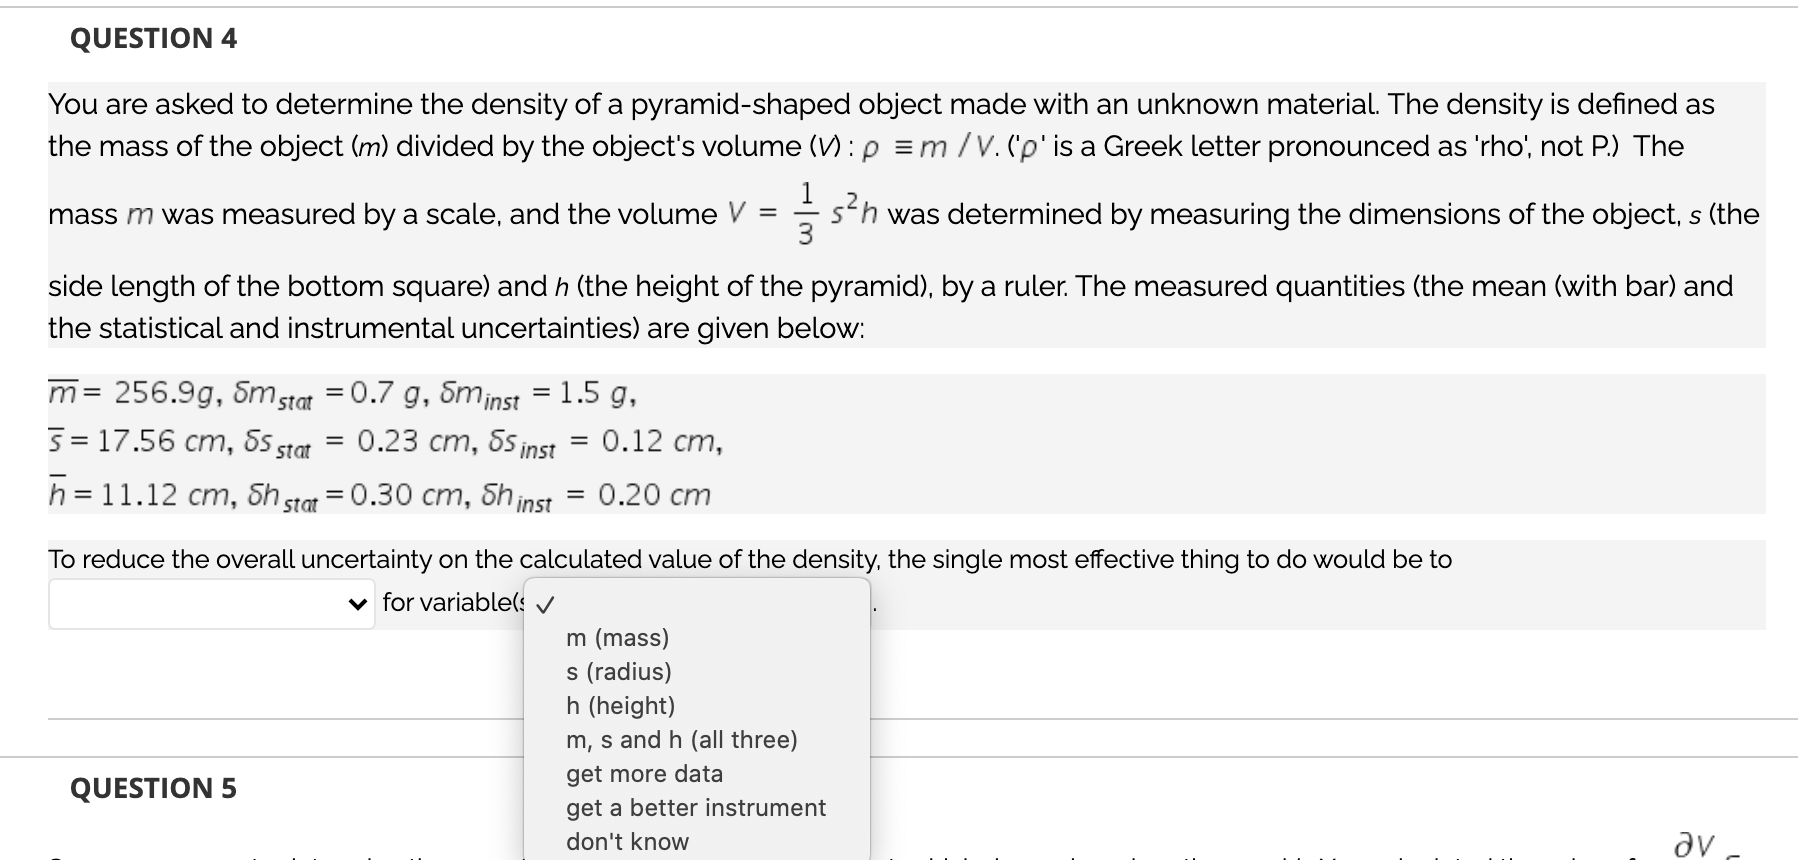Click the checkmark in the variable dropdown
Image resolution: width=1798 pixels, height=860 pixels.
coord(546,604)
